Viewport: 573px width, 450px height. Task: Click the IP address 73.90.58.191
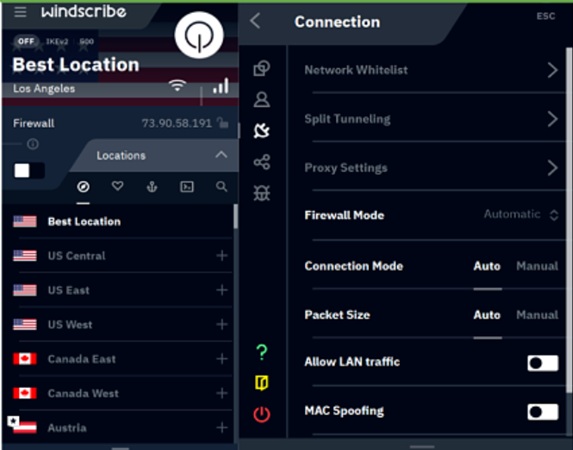tap(177, 123)
